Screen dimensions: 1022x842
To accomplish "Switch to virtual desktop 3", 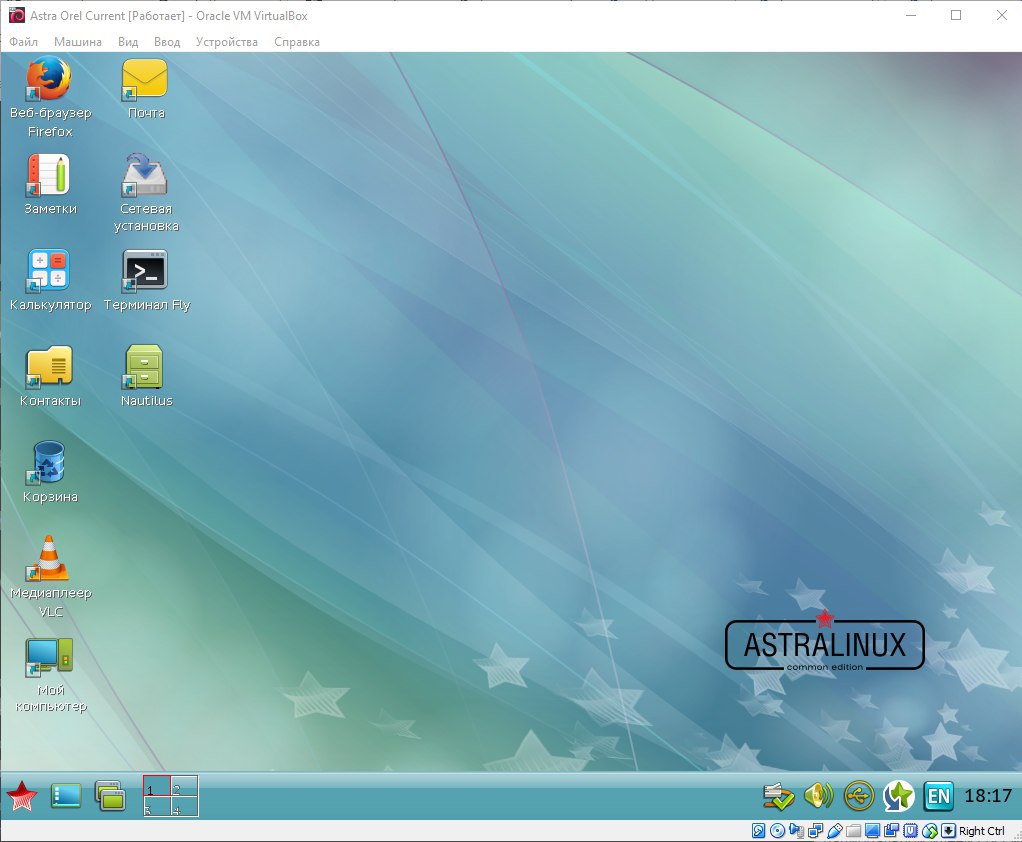I will [x=156, y=806].
